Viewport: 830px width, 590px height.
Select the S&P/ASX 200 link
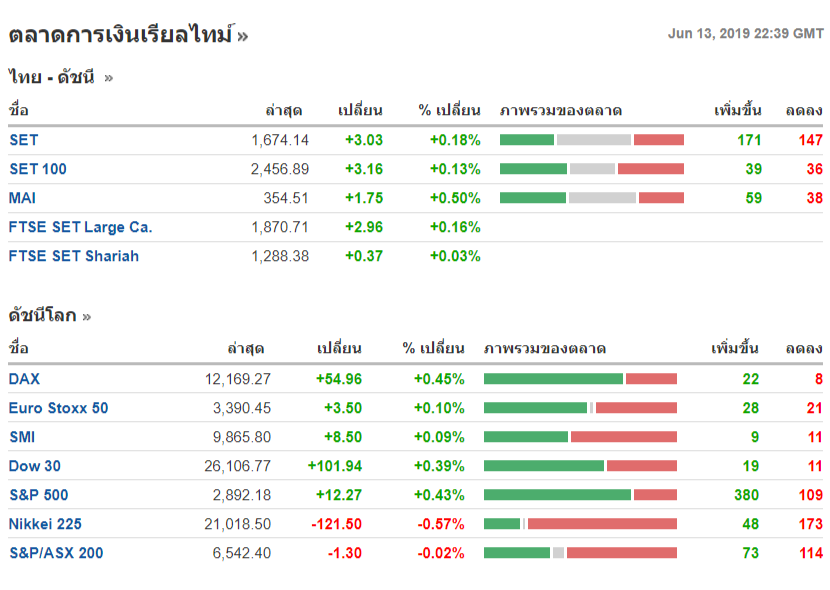[x=56, y=553]
